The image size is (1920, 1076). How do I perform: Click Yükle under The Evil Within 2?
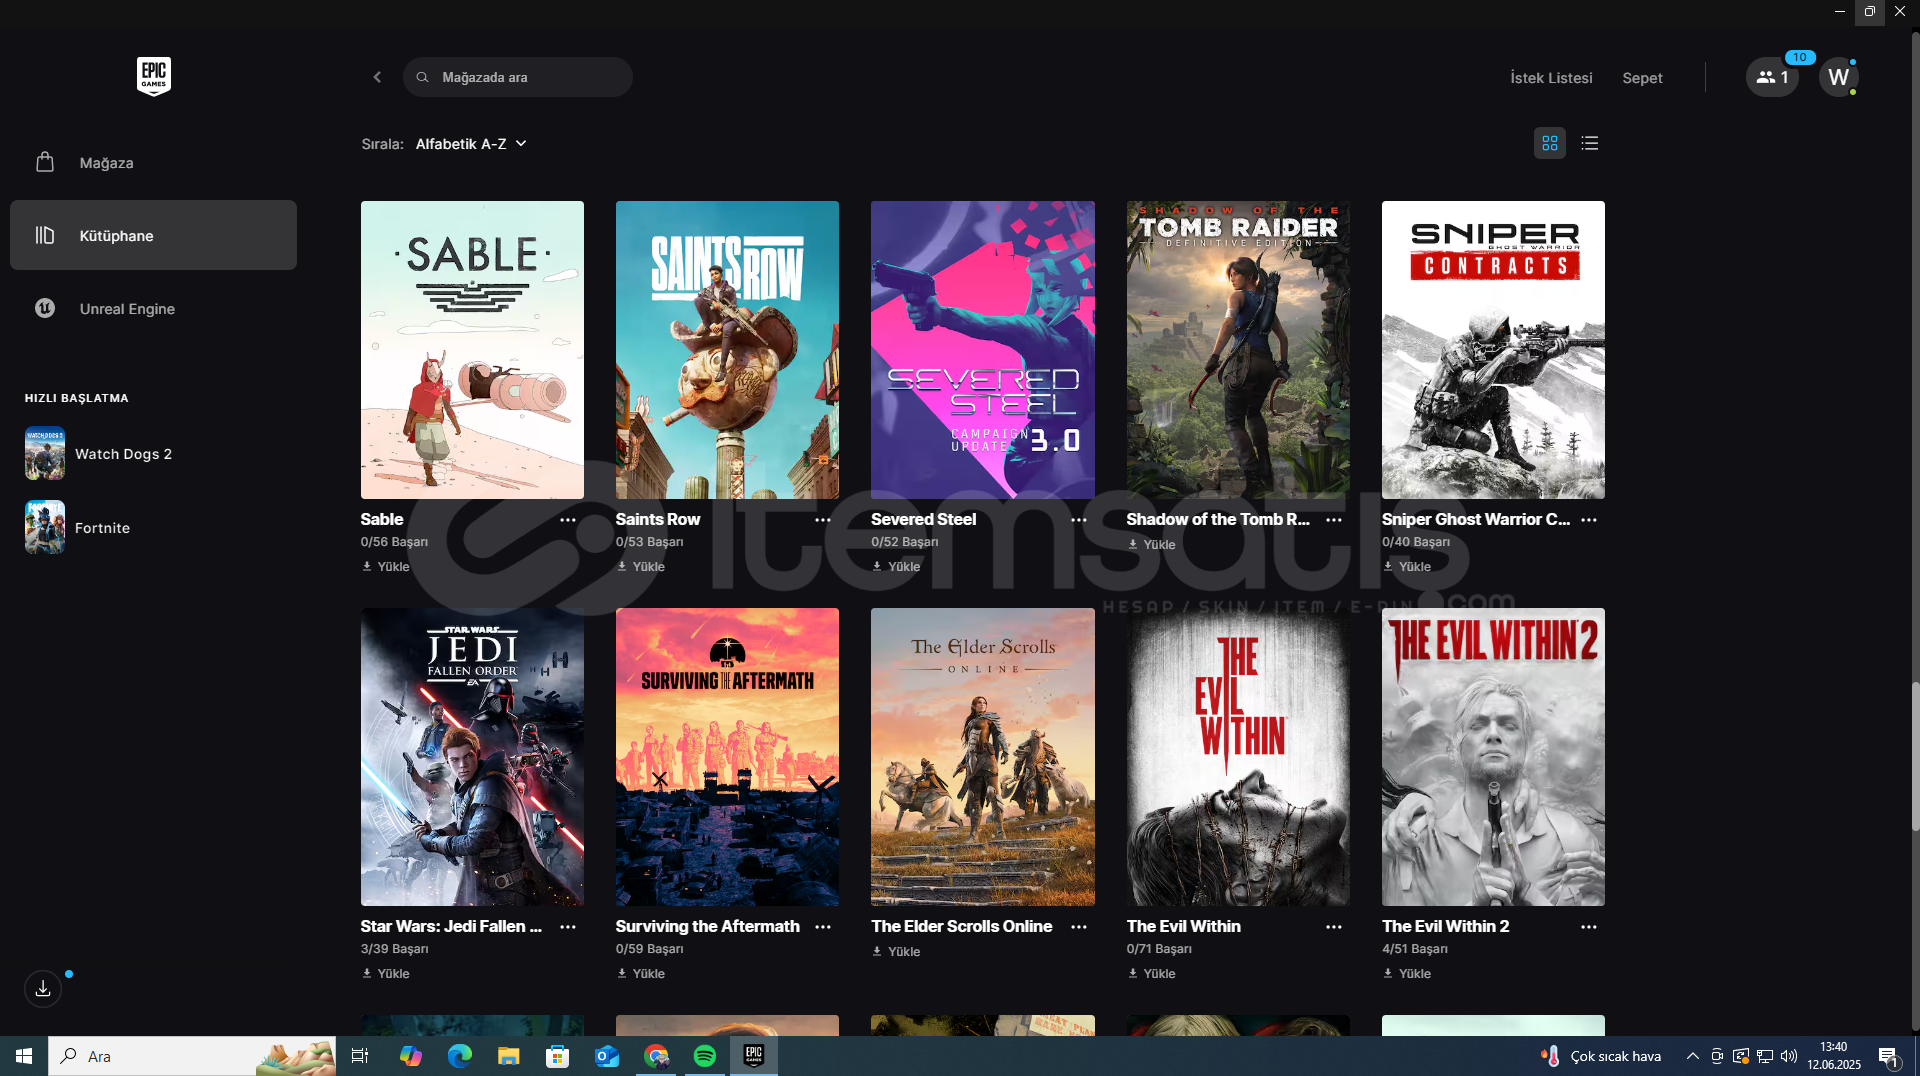coord(1407,973)
